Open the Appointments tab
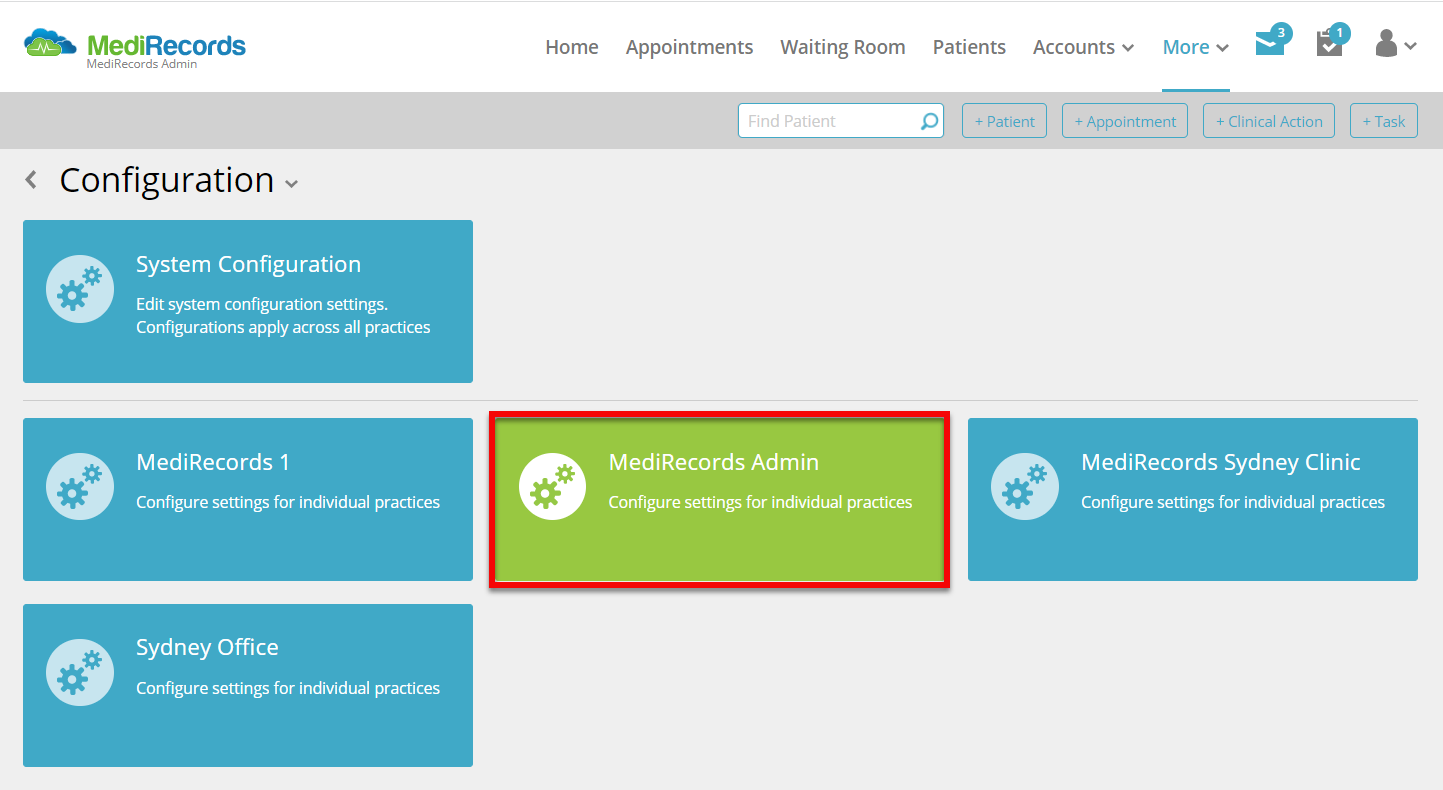Viewport: 1443px width, 790px height. pos(689,47)
